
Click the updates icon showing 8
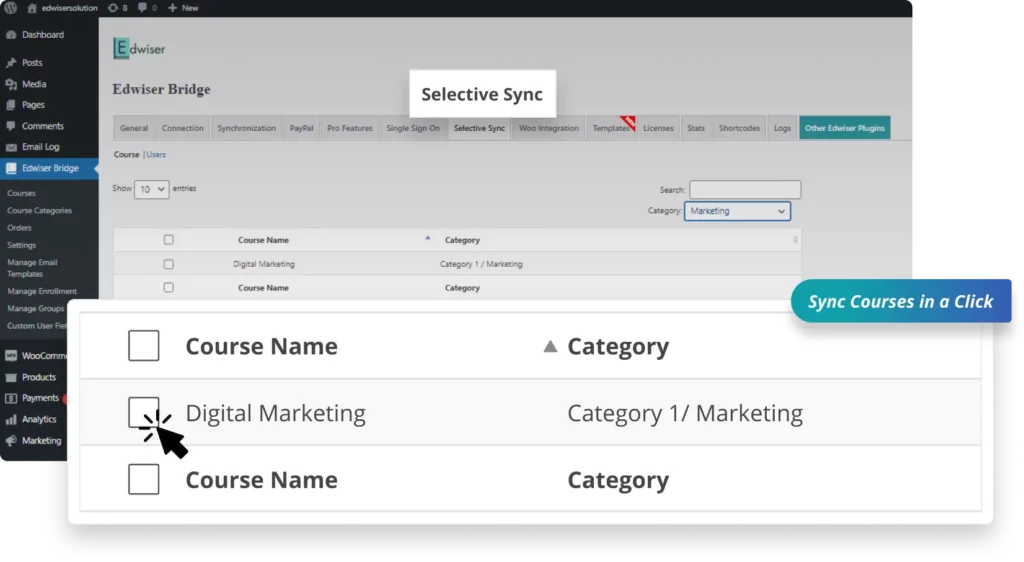click(112, 8)
